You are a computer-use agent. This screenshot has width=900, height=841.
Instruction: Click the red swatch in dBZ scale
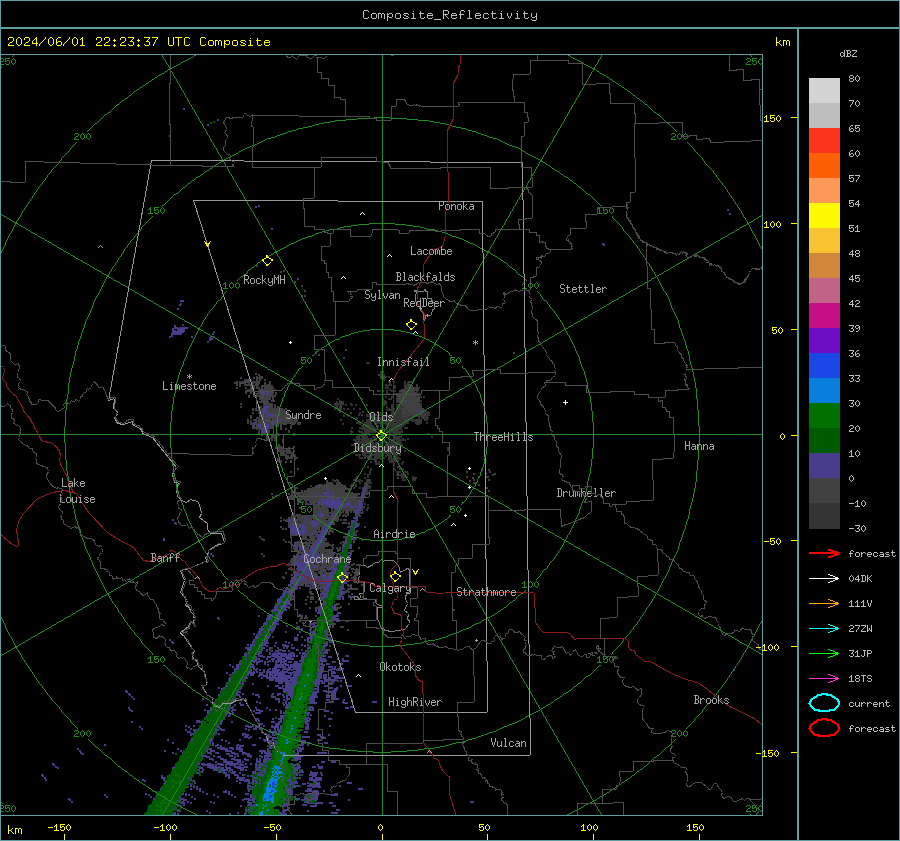tap(824, 141)
